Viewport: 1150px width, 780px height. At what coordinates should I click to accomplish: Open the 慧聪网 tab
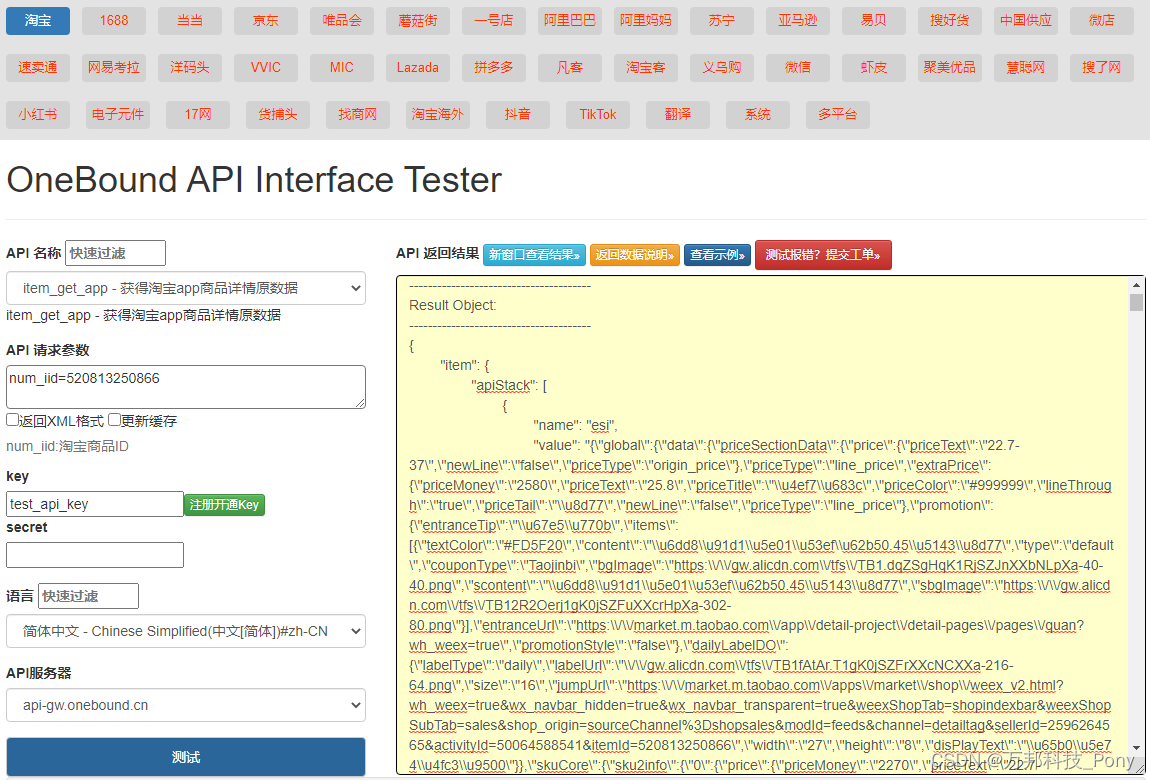pyautogui.click(x=1026, y=67)
